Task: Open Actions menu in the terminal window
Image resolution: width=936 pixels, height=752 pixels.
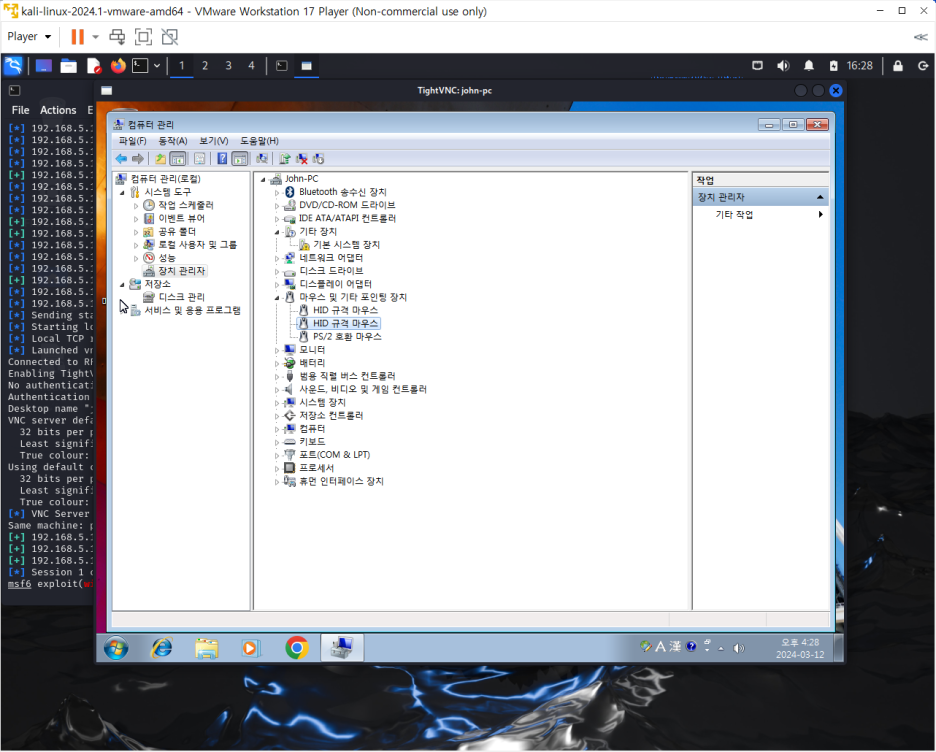Action: pos(58,110)
